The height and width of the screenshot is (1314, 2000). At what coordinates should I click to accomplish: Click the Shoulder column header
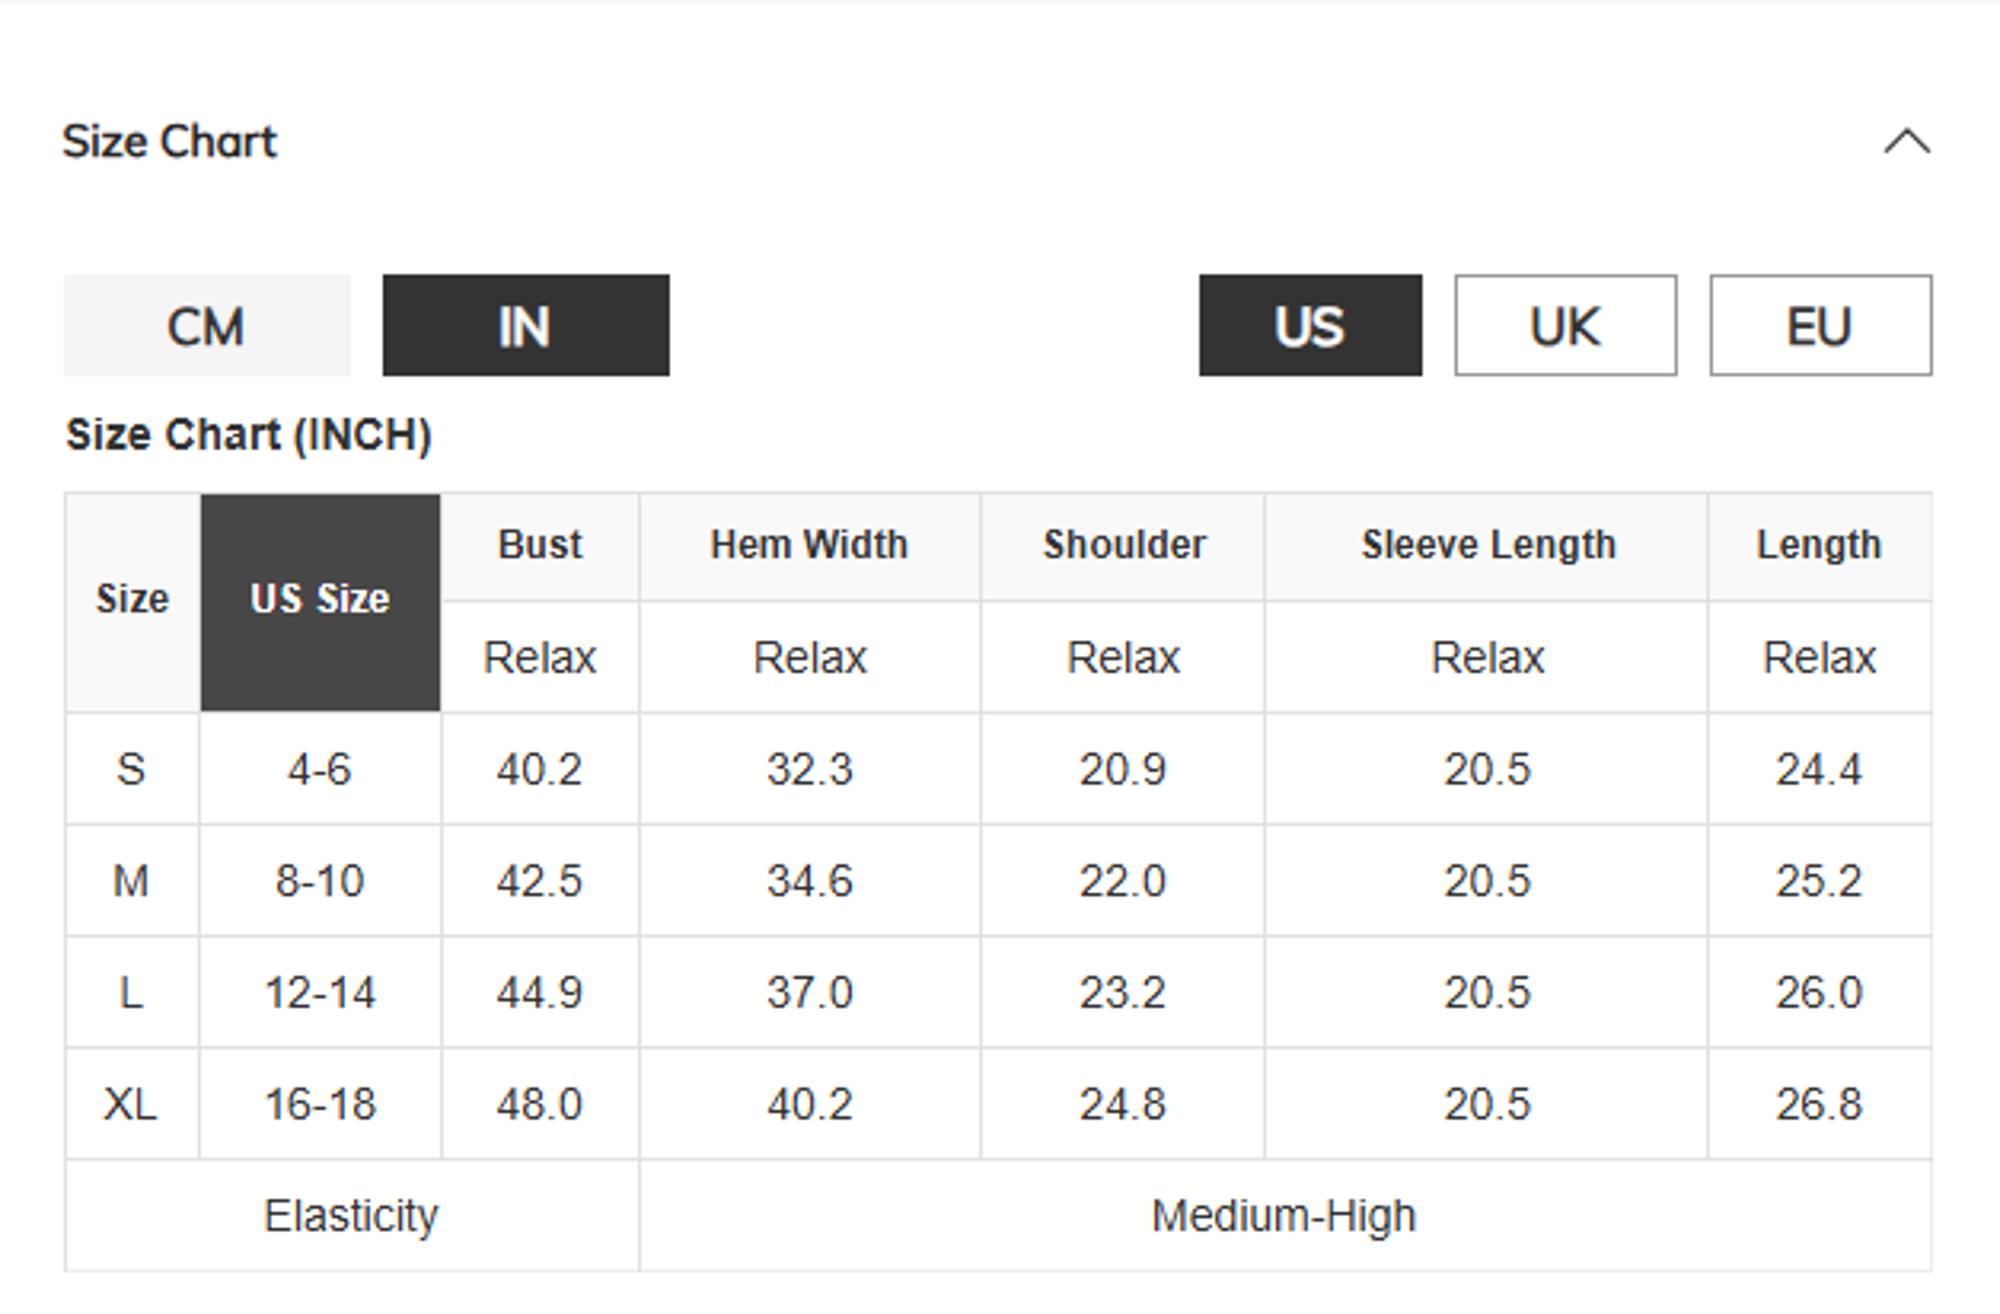(1124, 545)
